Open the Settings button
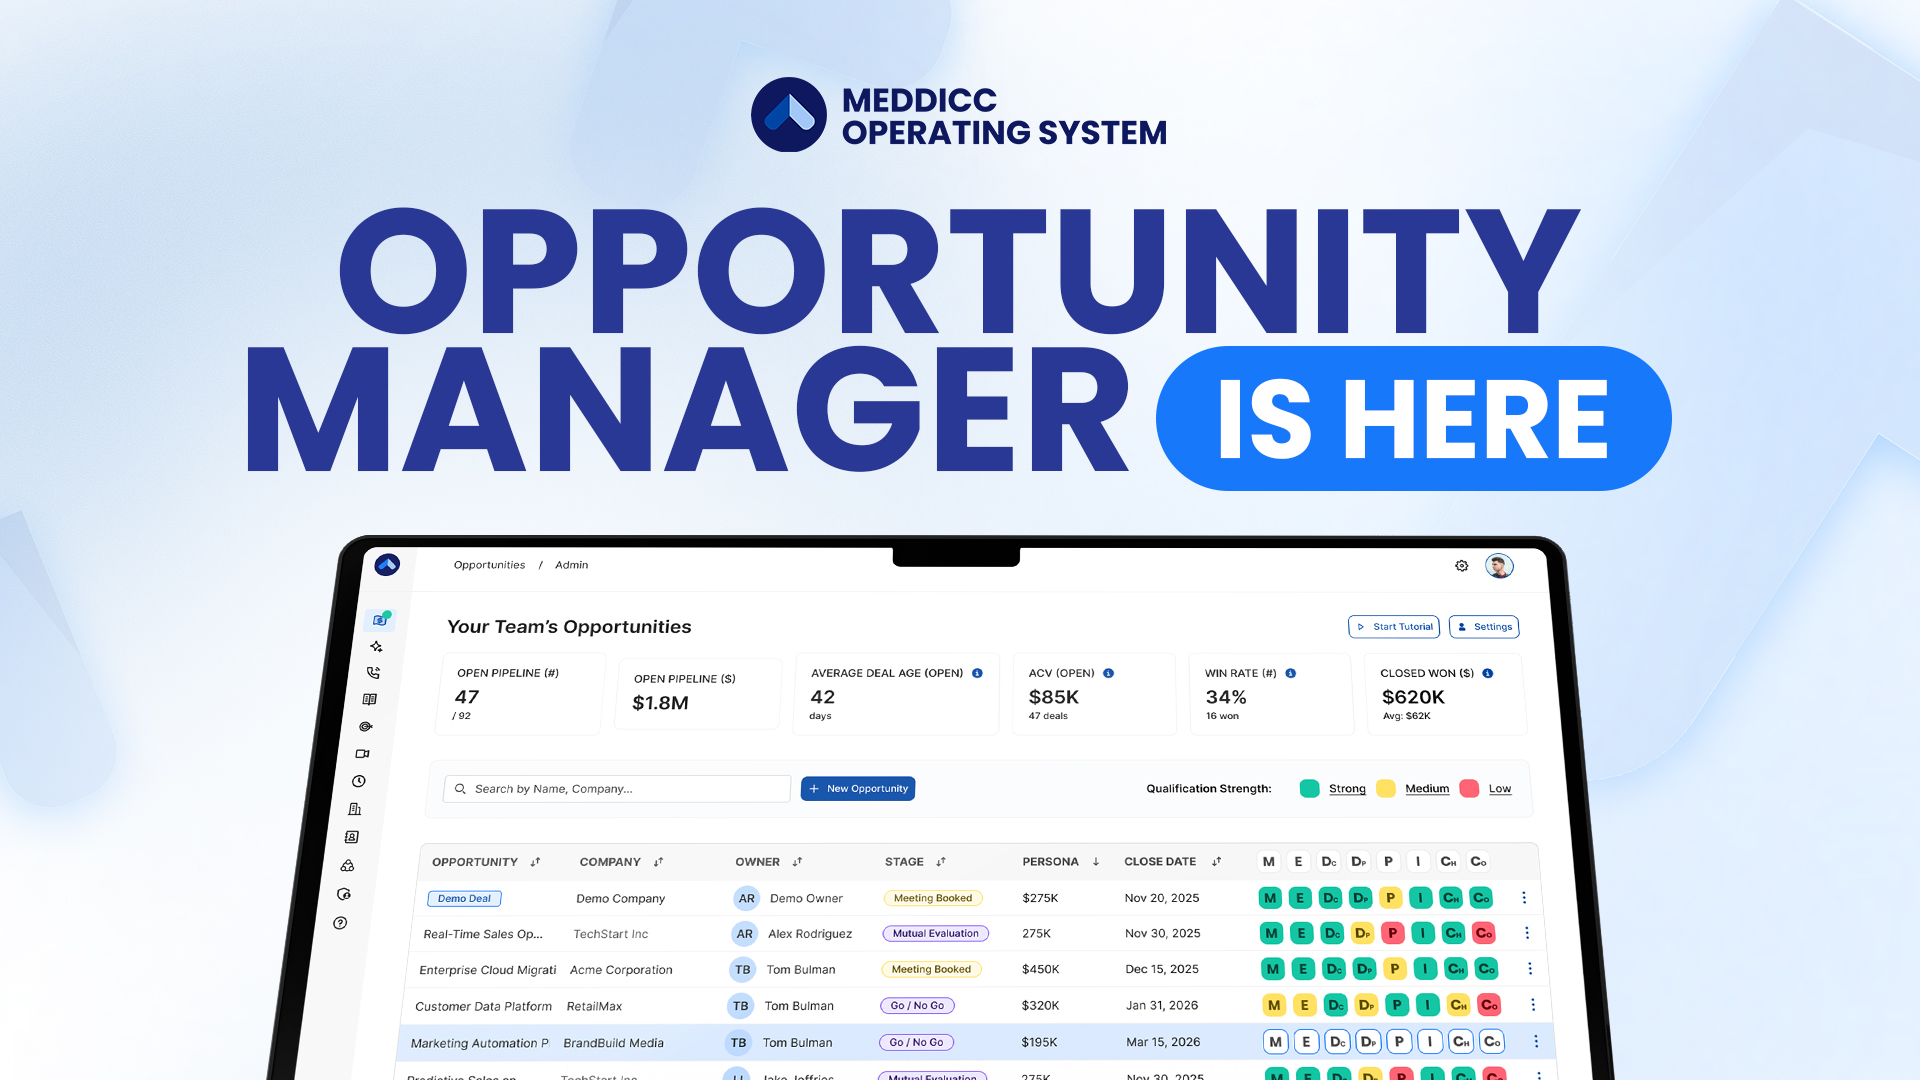The image size is (1920, 1080). (x=1484, y=627)
